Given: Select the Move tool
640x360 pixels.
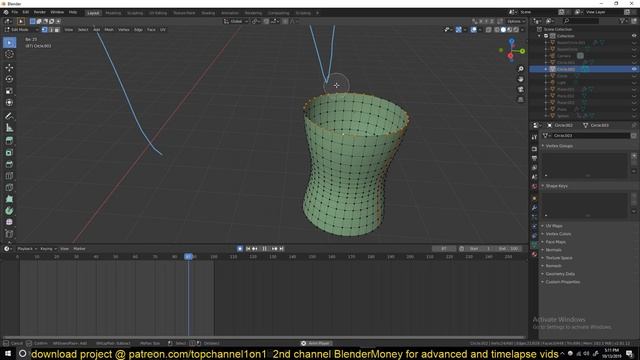Looking at the screenshot, I should point(9,68).
